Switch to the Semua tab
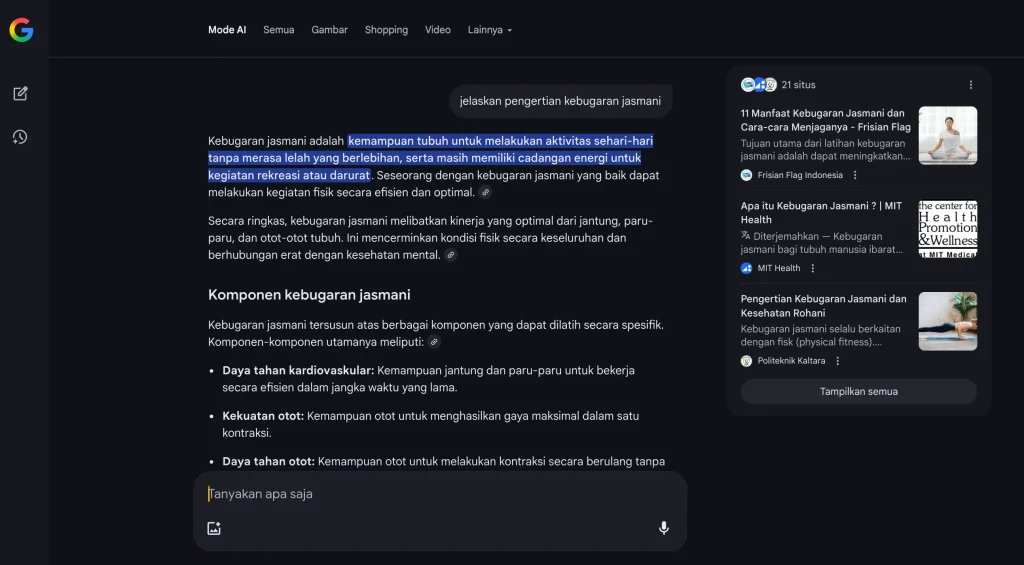Image resolution: width=1024 pixels, height=565 pixels. coord(279,30)
